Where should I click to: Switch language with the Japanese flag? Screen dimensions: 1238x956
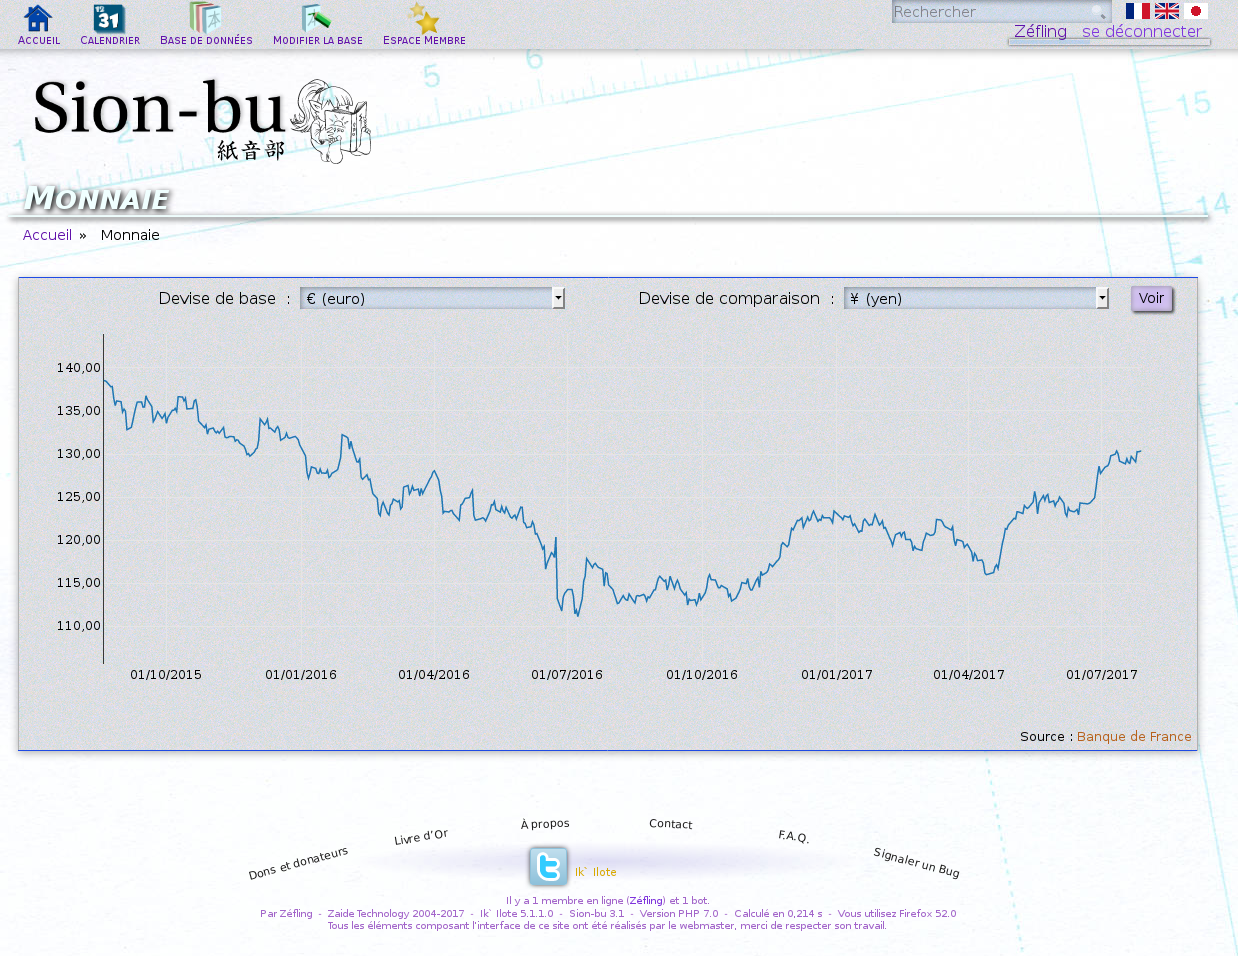(x=1195, y=11)
